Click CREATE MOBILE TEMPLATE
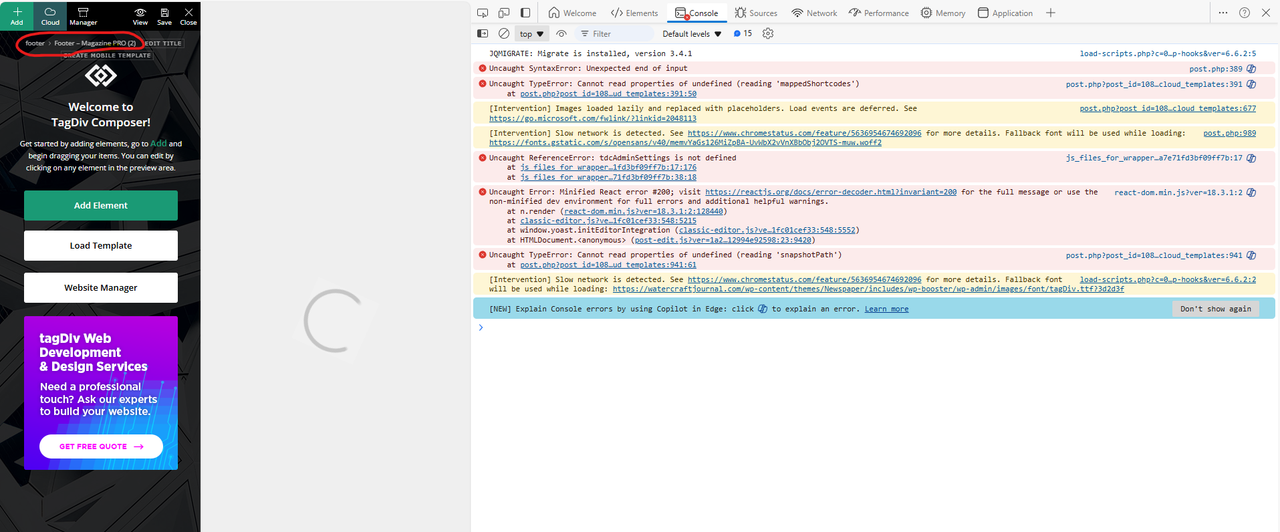This screenshot has height=532, width=1280. coord(107,56)
